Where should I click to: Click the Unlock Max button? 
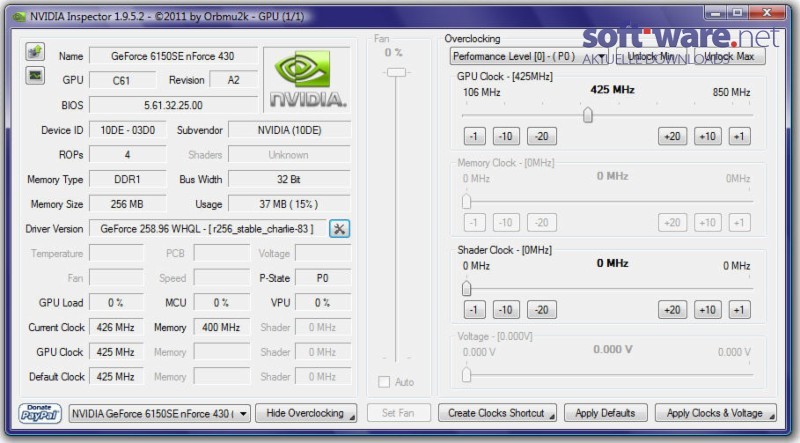[x=729, y=56]
